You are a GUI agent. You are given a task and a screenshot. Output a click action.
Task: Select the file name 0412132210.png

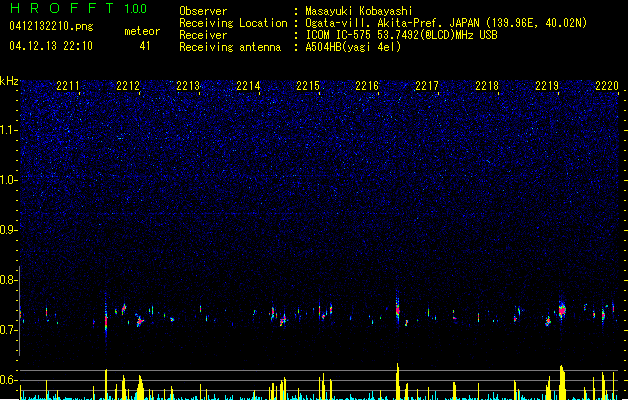[x=51, y=26]
